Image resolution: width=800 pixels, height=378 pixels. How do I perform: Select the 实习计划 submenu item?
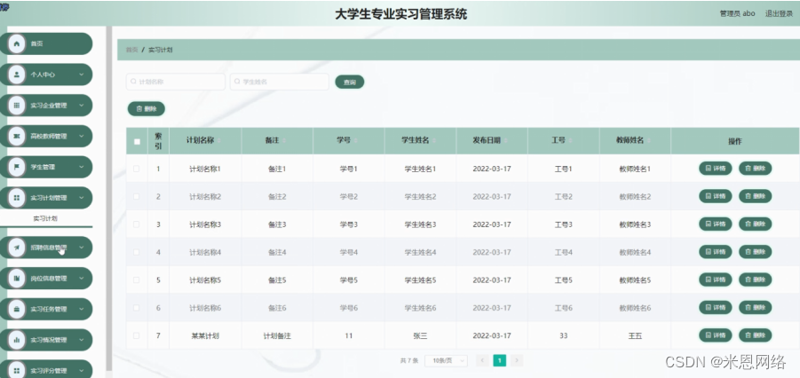click(x=45, y=218)
